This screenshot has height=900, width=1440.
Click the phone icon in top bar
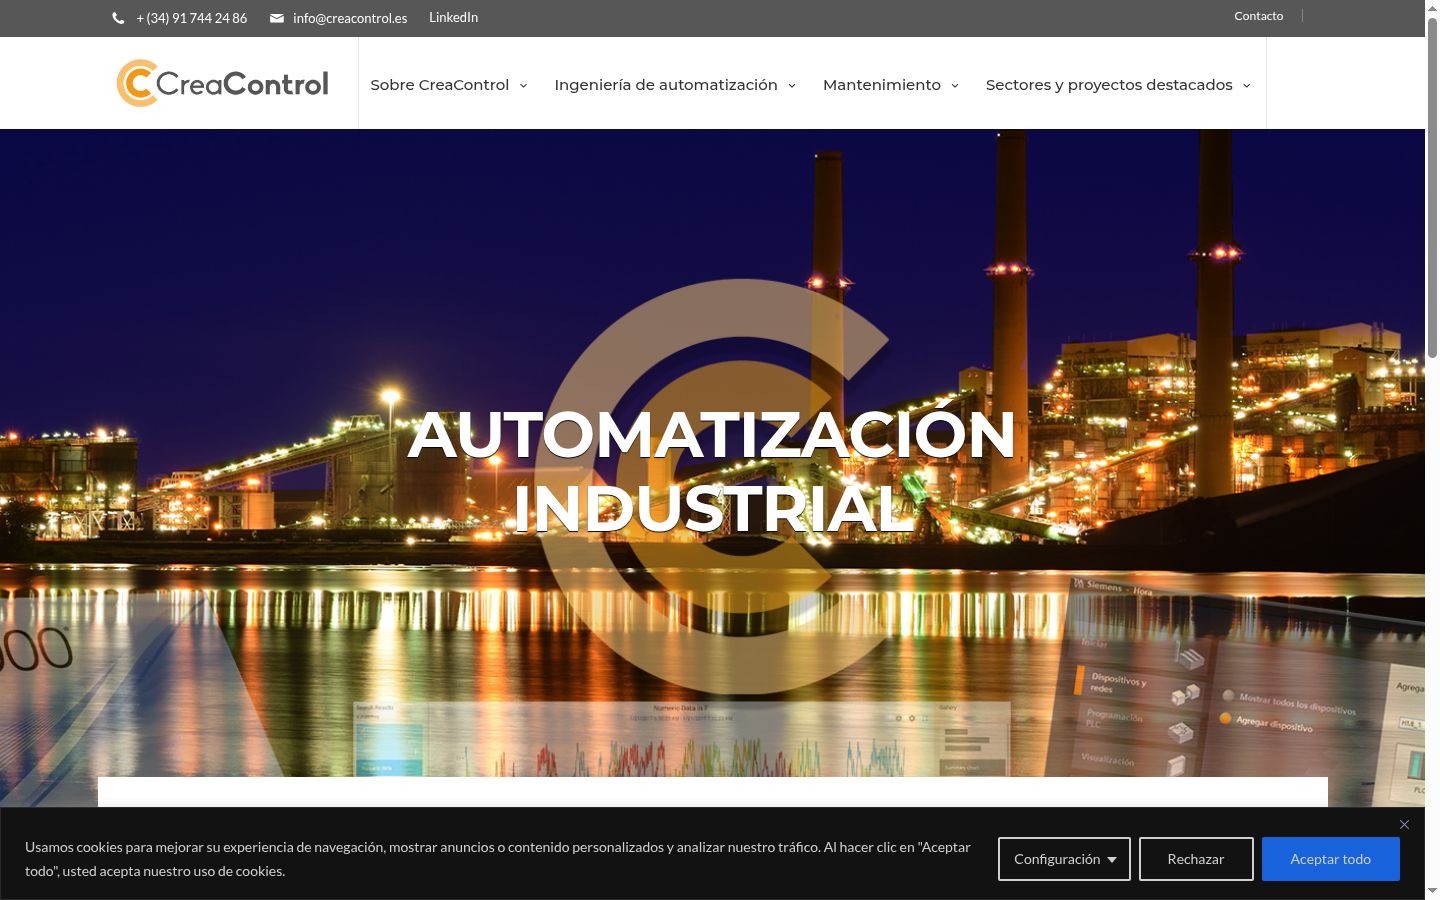[118, 18]
